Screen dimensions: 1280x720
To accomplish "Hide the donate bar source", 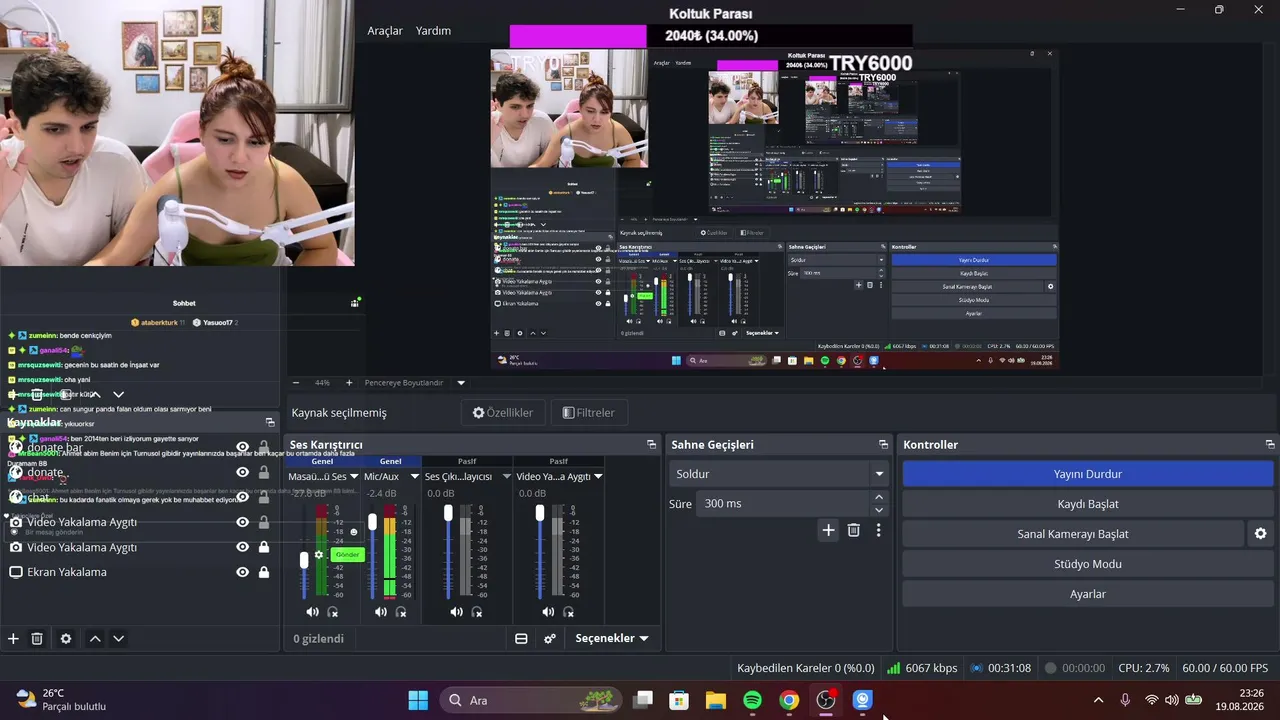I will point(242,447).
